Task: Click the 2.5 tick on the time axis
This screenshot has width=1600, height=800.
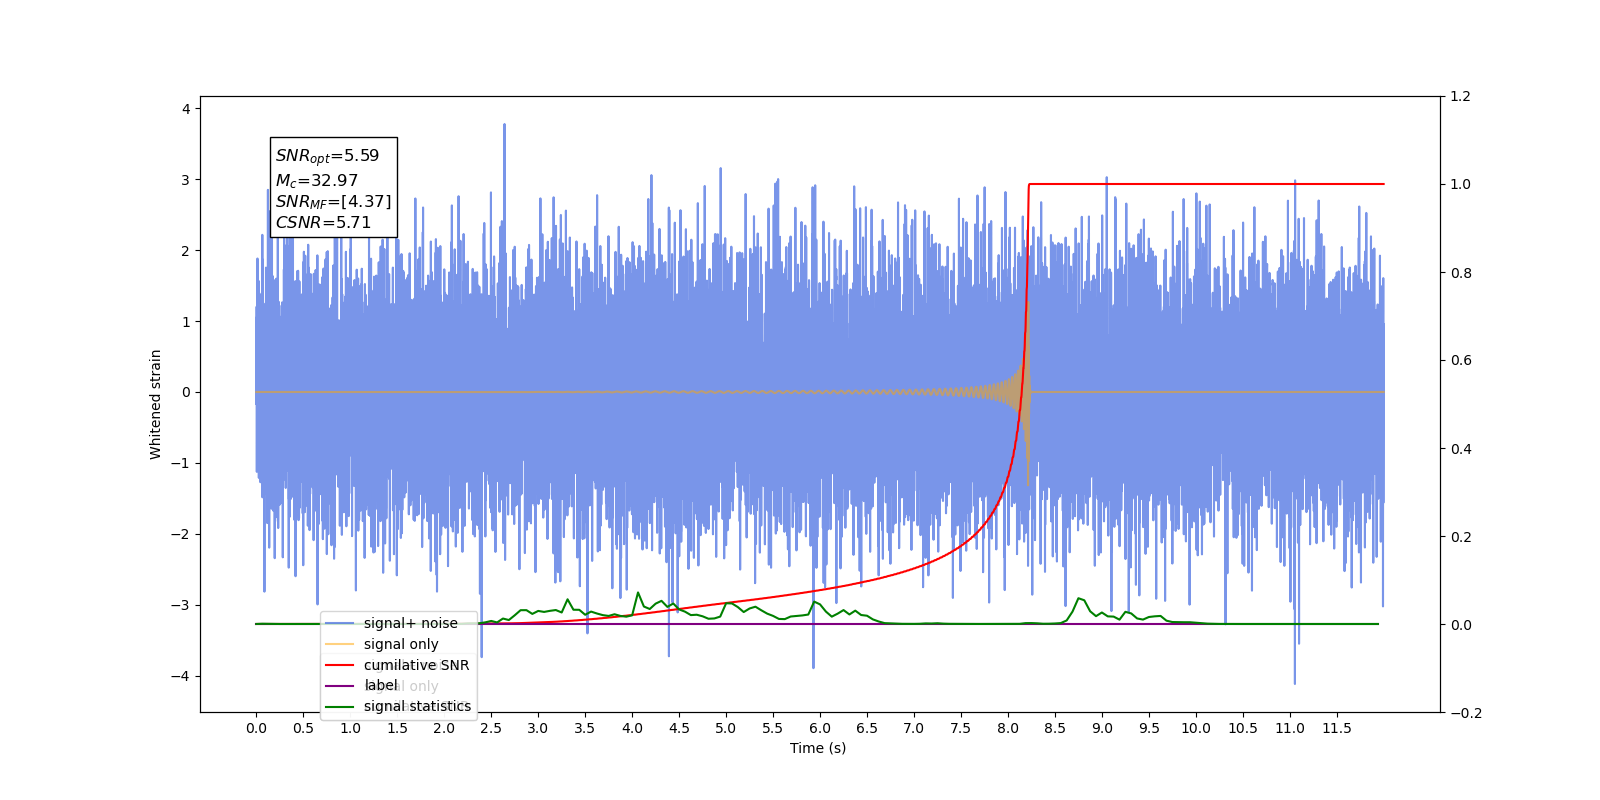Action: click(x=491, y=728)
